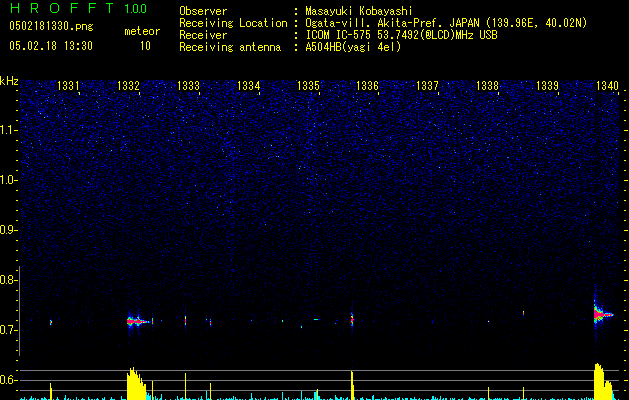Click the 0.9 kHz axis label
Screen dimensions: 629x400
[9, 230]
